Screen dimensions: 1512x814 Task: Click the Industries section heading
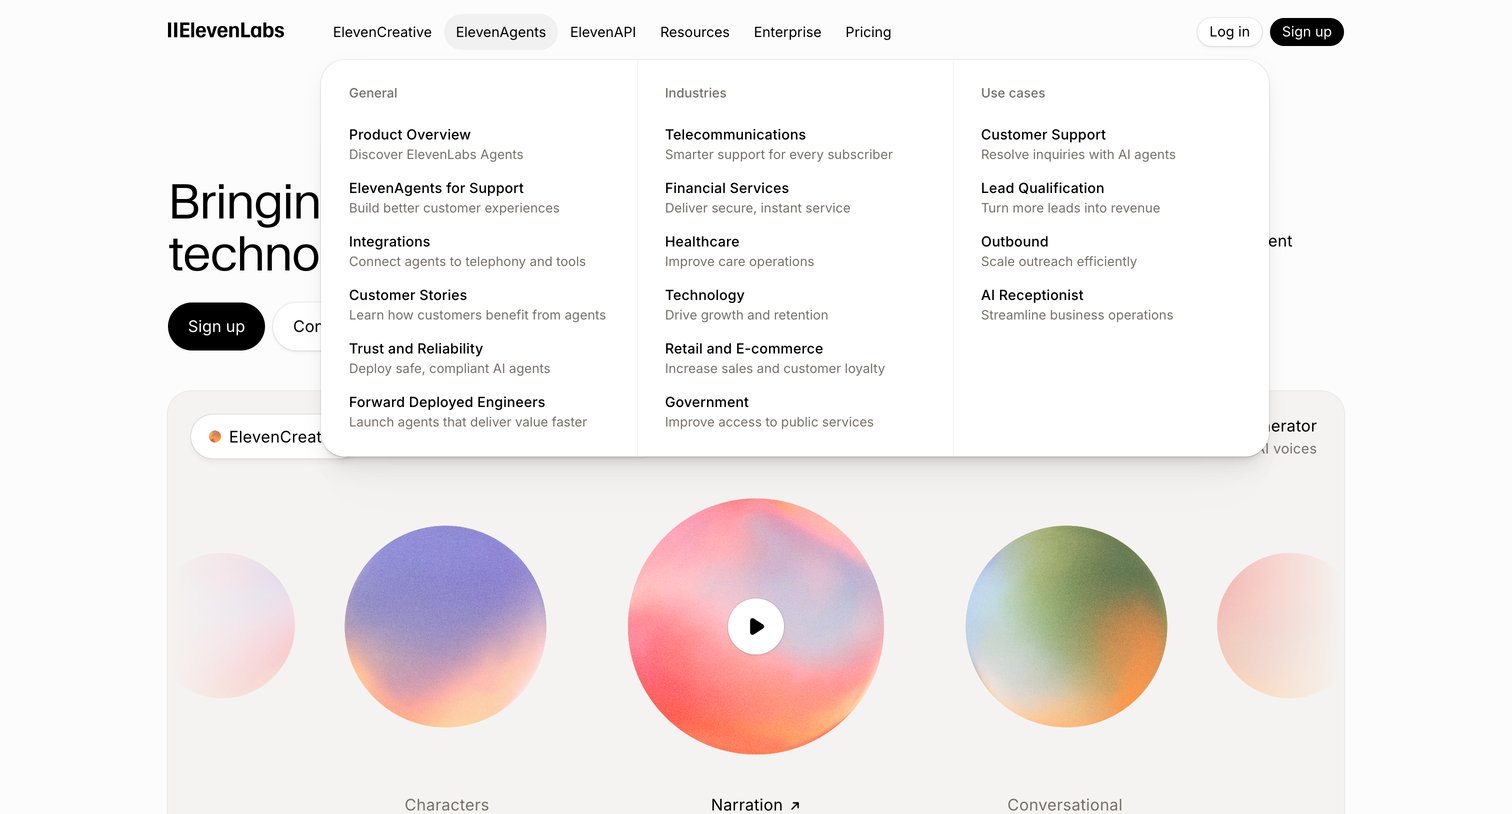coord(696,93)
